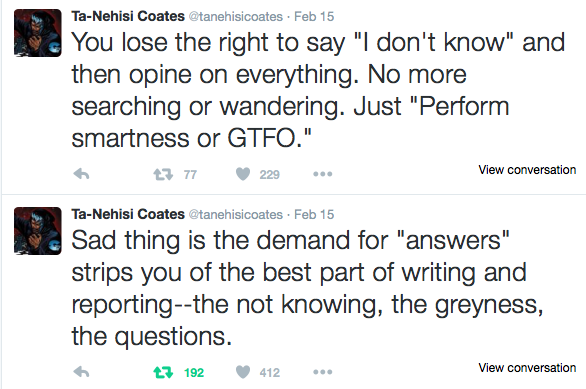Like the tweet with 412 likes

point(243,372)
